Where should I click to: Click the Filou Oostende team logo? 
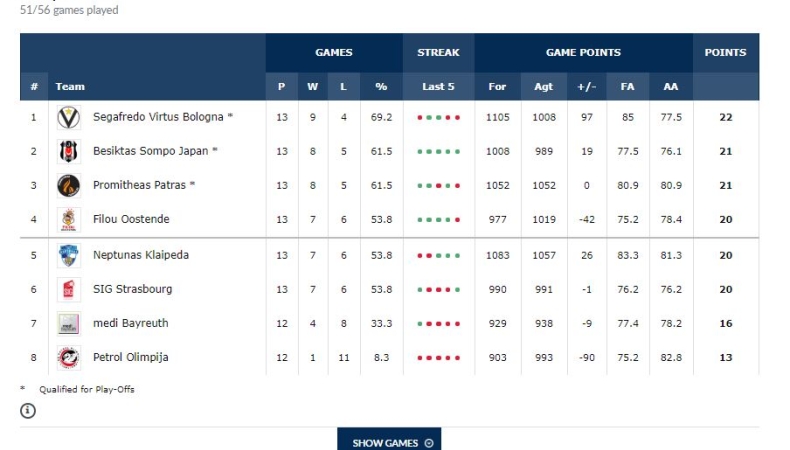click(x=68, y=220)
